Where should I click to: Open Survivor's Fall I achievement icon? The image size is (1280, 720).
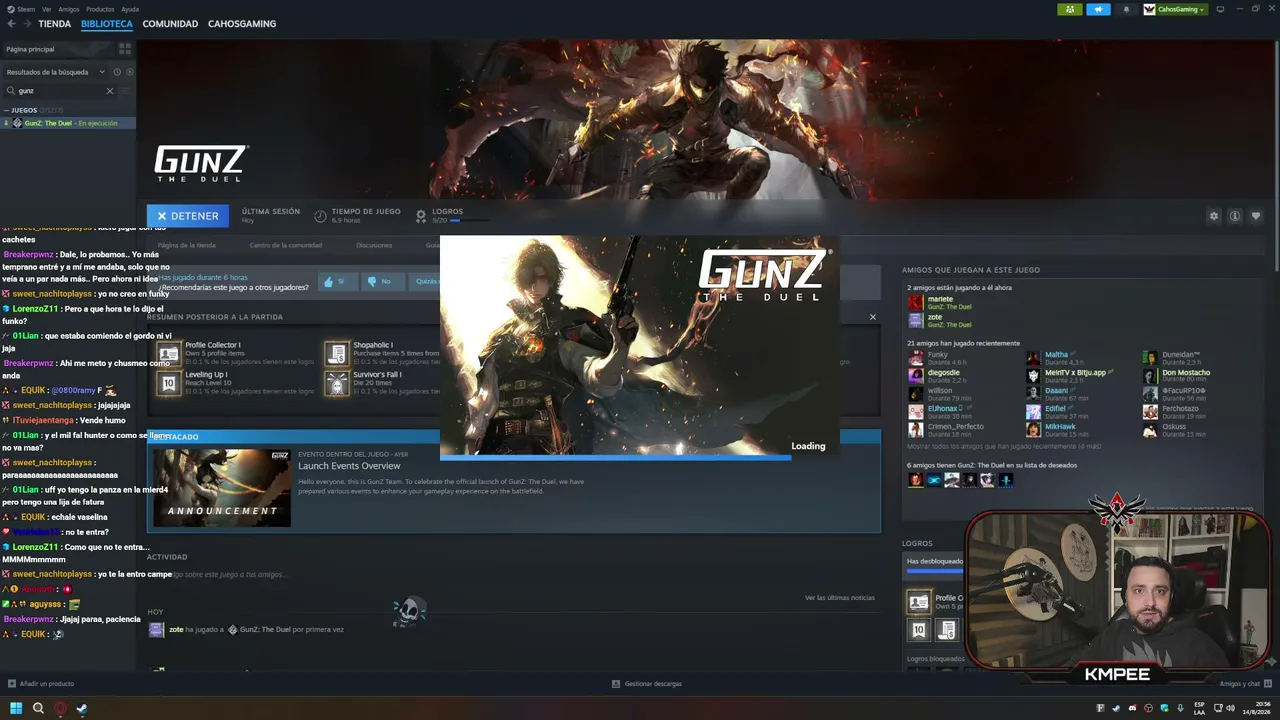coord(337,383)
